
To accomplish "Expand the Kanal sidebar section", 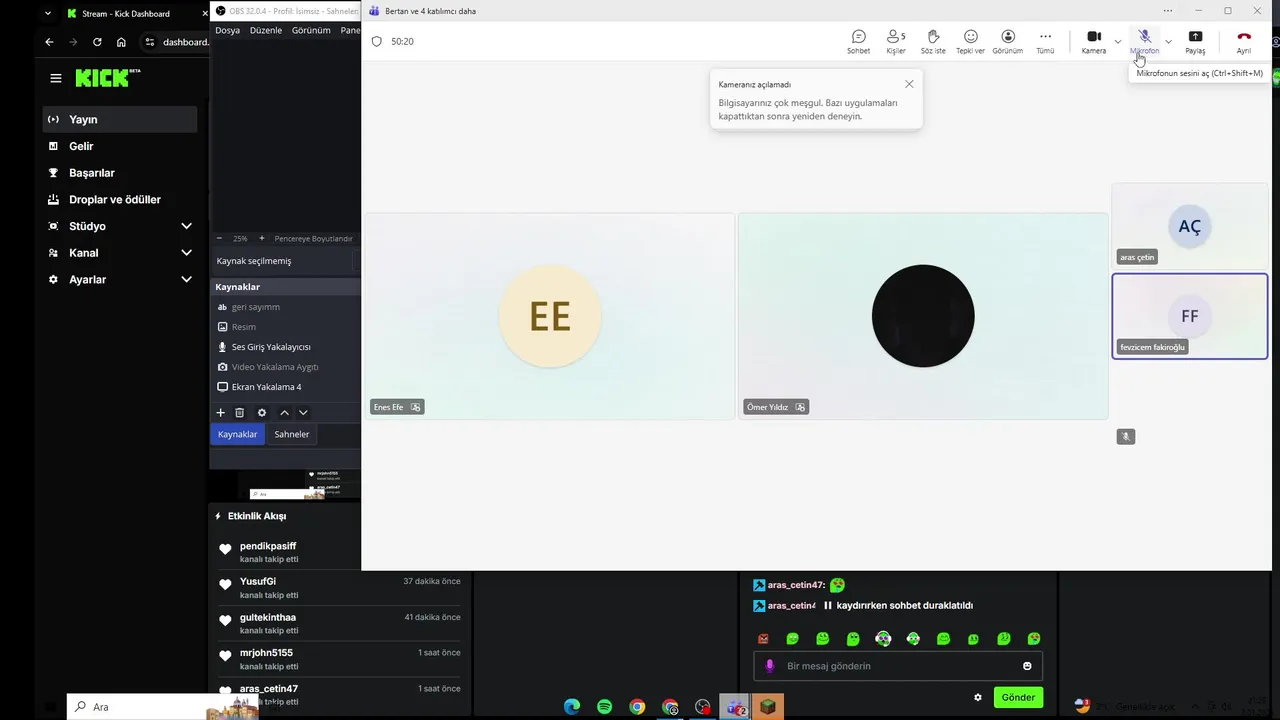I will click(120, 253).
